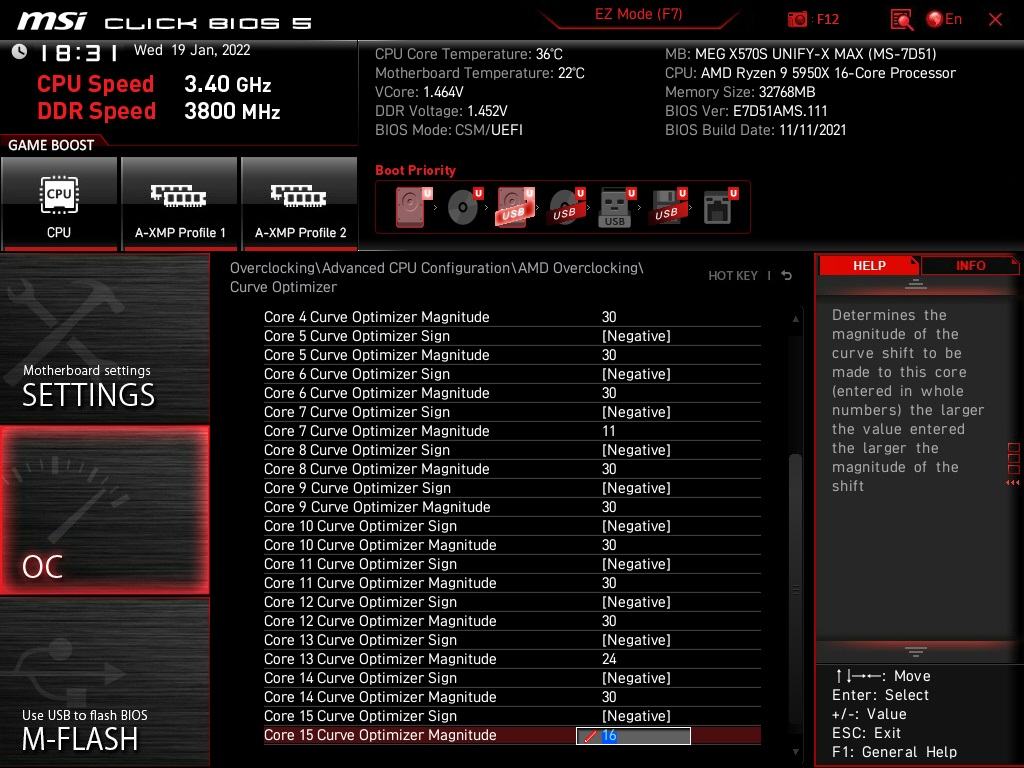1024x768 pixels.
Task: Select Core 12 Curve Optimizer Magnitude row
Action: 512,621
